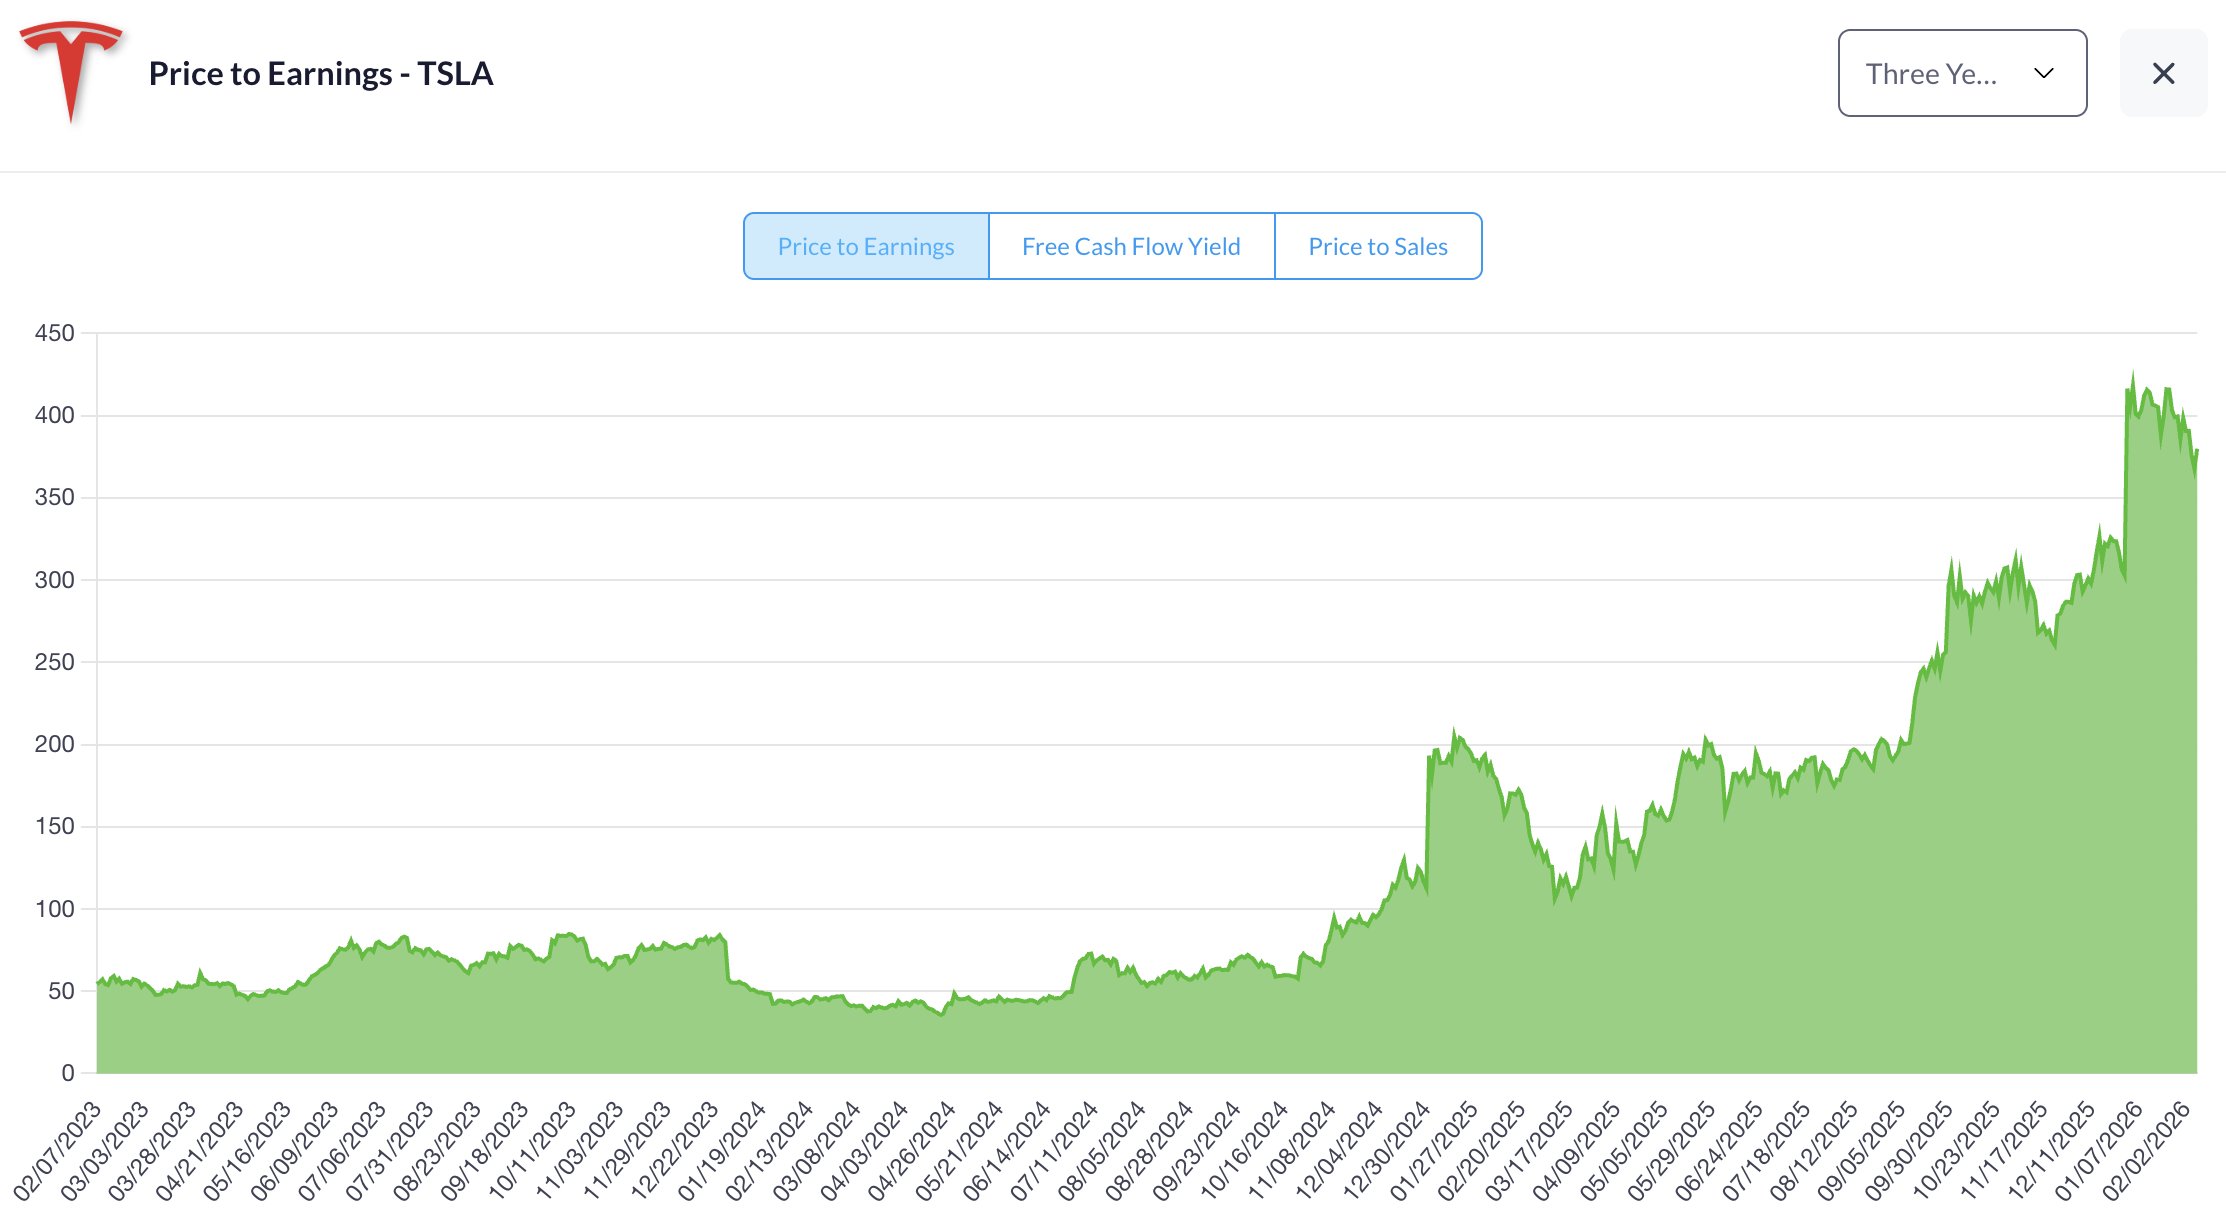The height and width of the screenshot is (1230, 2226).
Task: Click the 02/07/2023 x-axis date label
Action: pyautogui.click(x=59, y=1150)
